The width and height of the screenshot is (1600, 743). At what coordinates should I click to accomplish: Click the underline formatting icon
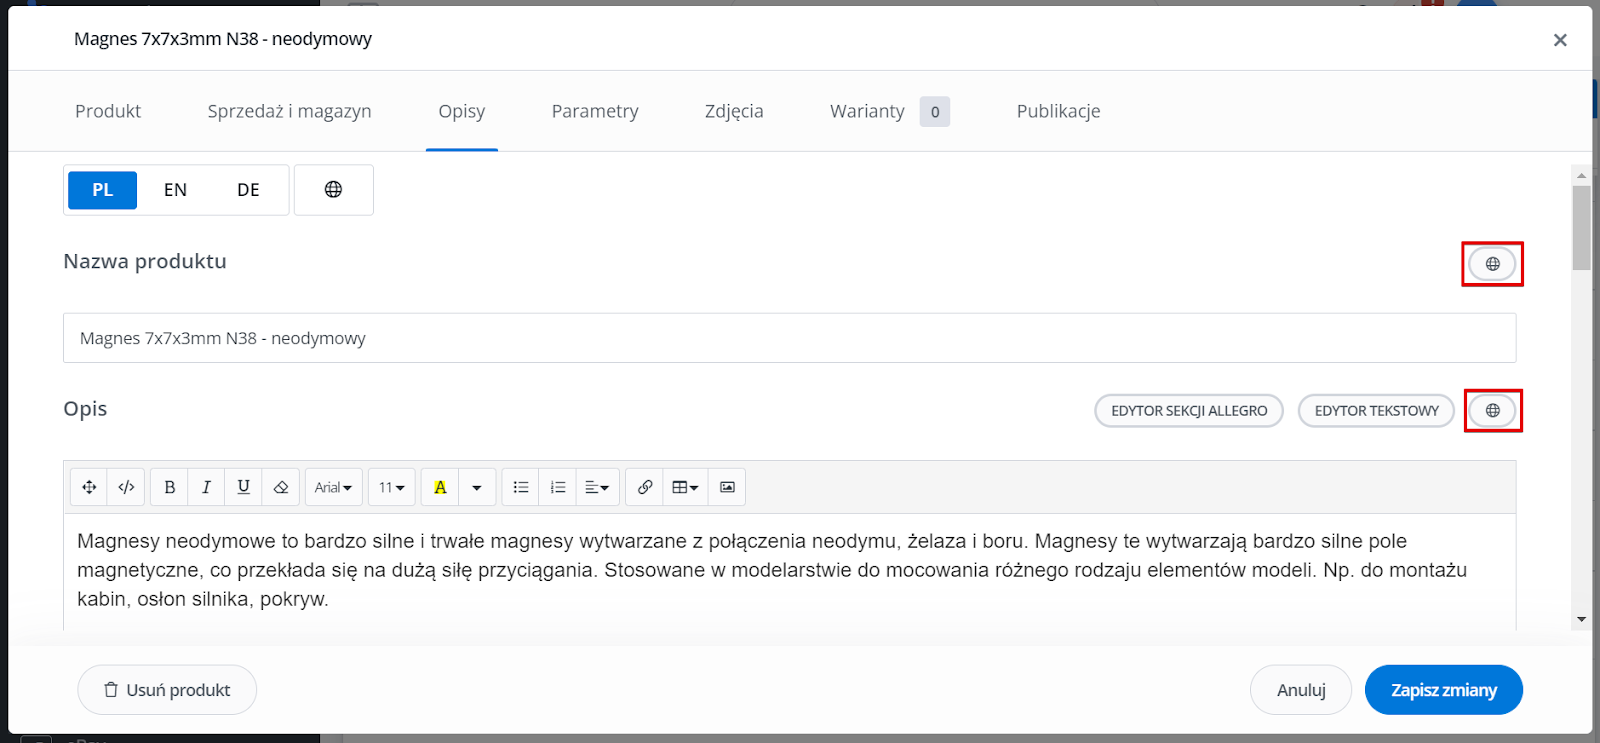pyautogui.click(x=243, y=487)
